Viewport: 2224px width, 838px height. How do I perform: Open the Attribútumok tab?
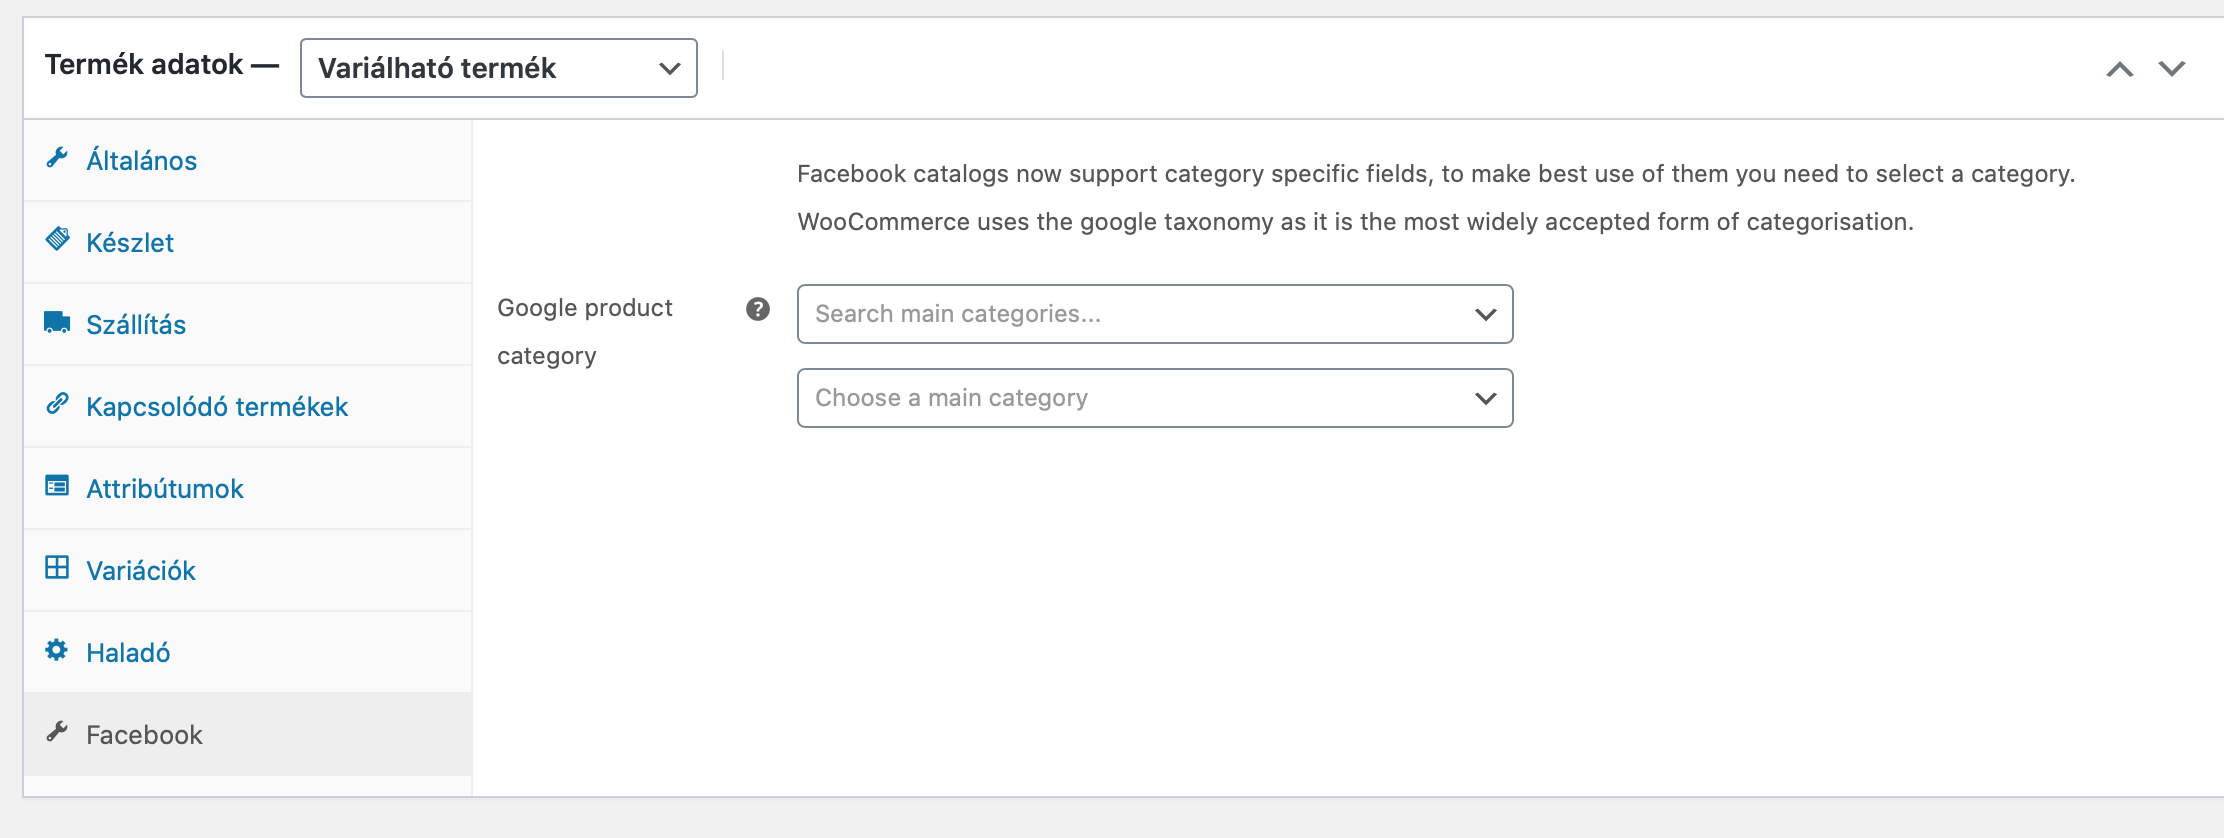coord(165,489)
